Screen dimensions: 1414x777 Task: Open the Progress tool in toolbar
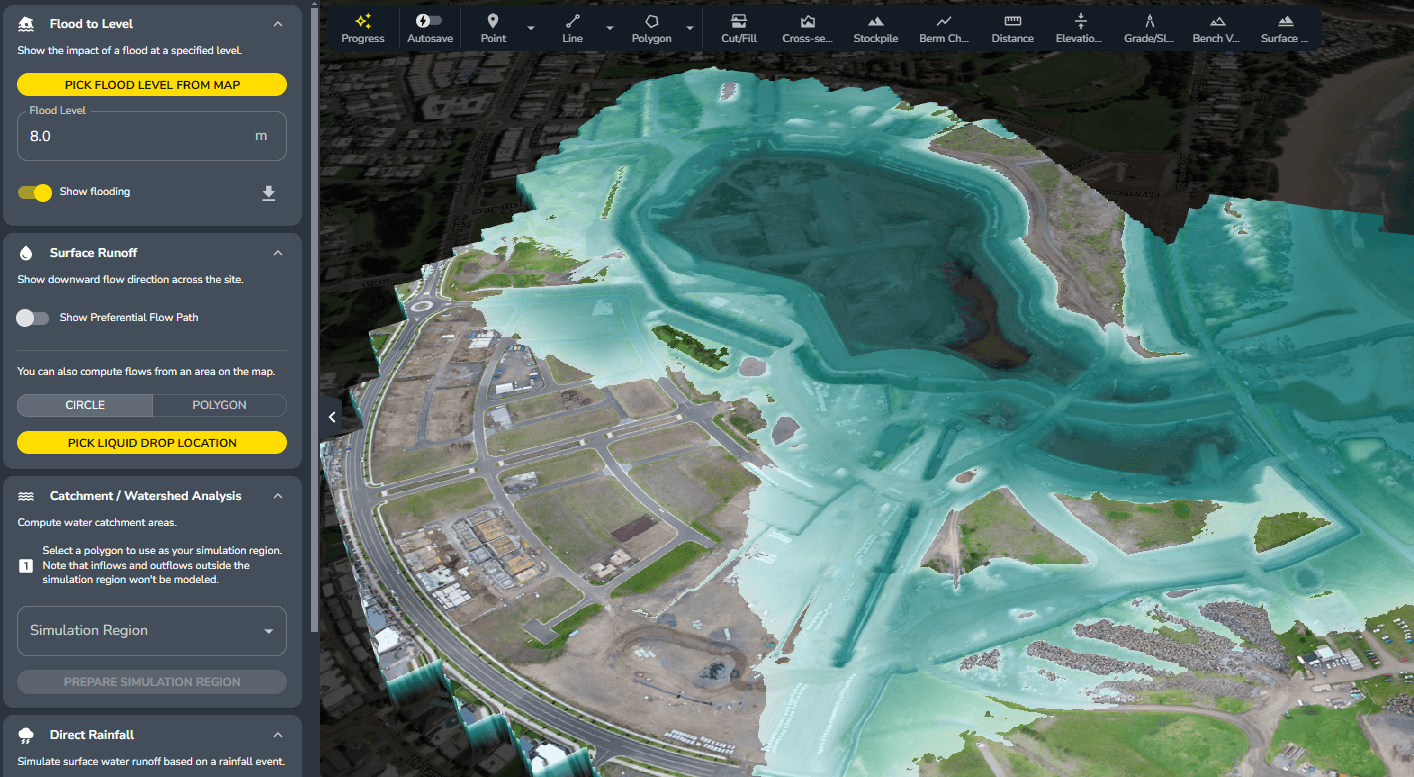point(362,28)
